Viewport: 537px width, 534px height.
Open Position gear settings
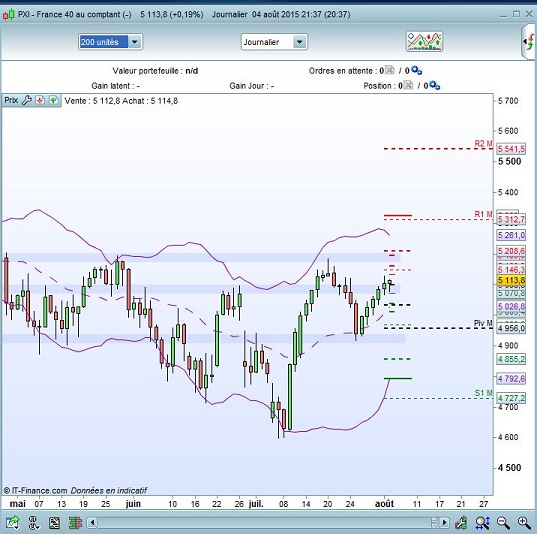(435, 85)
